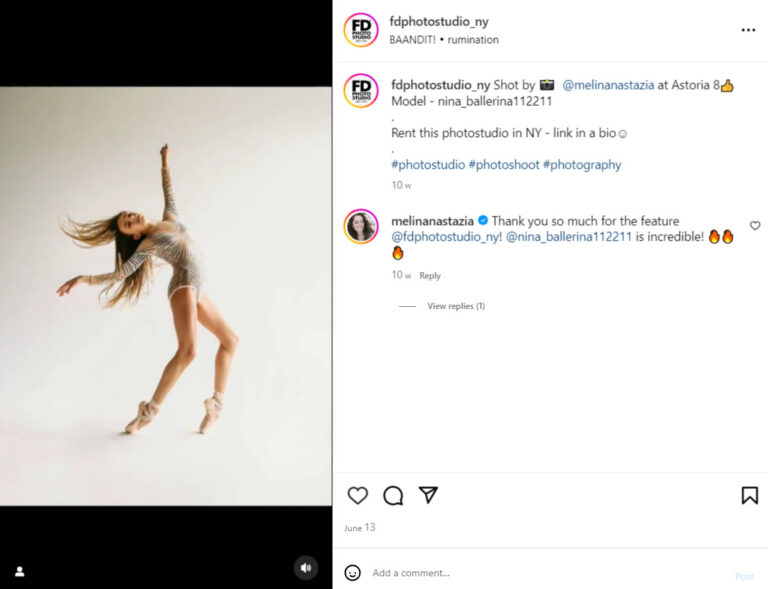Open comments via speech bubble icon
768x589 pixels.
393,495
